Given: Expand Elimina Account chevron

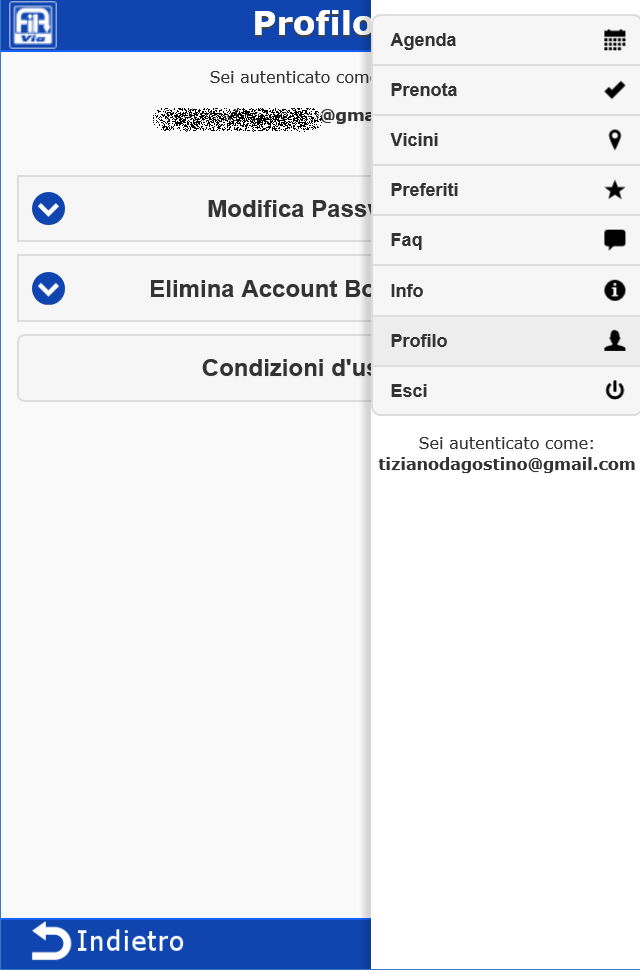Looking at the screenshot, I should point(49,289).
